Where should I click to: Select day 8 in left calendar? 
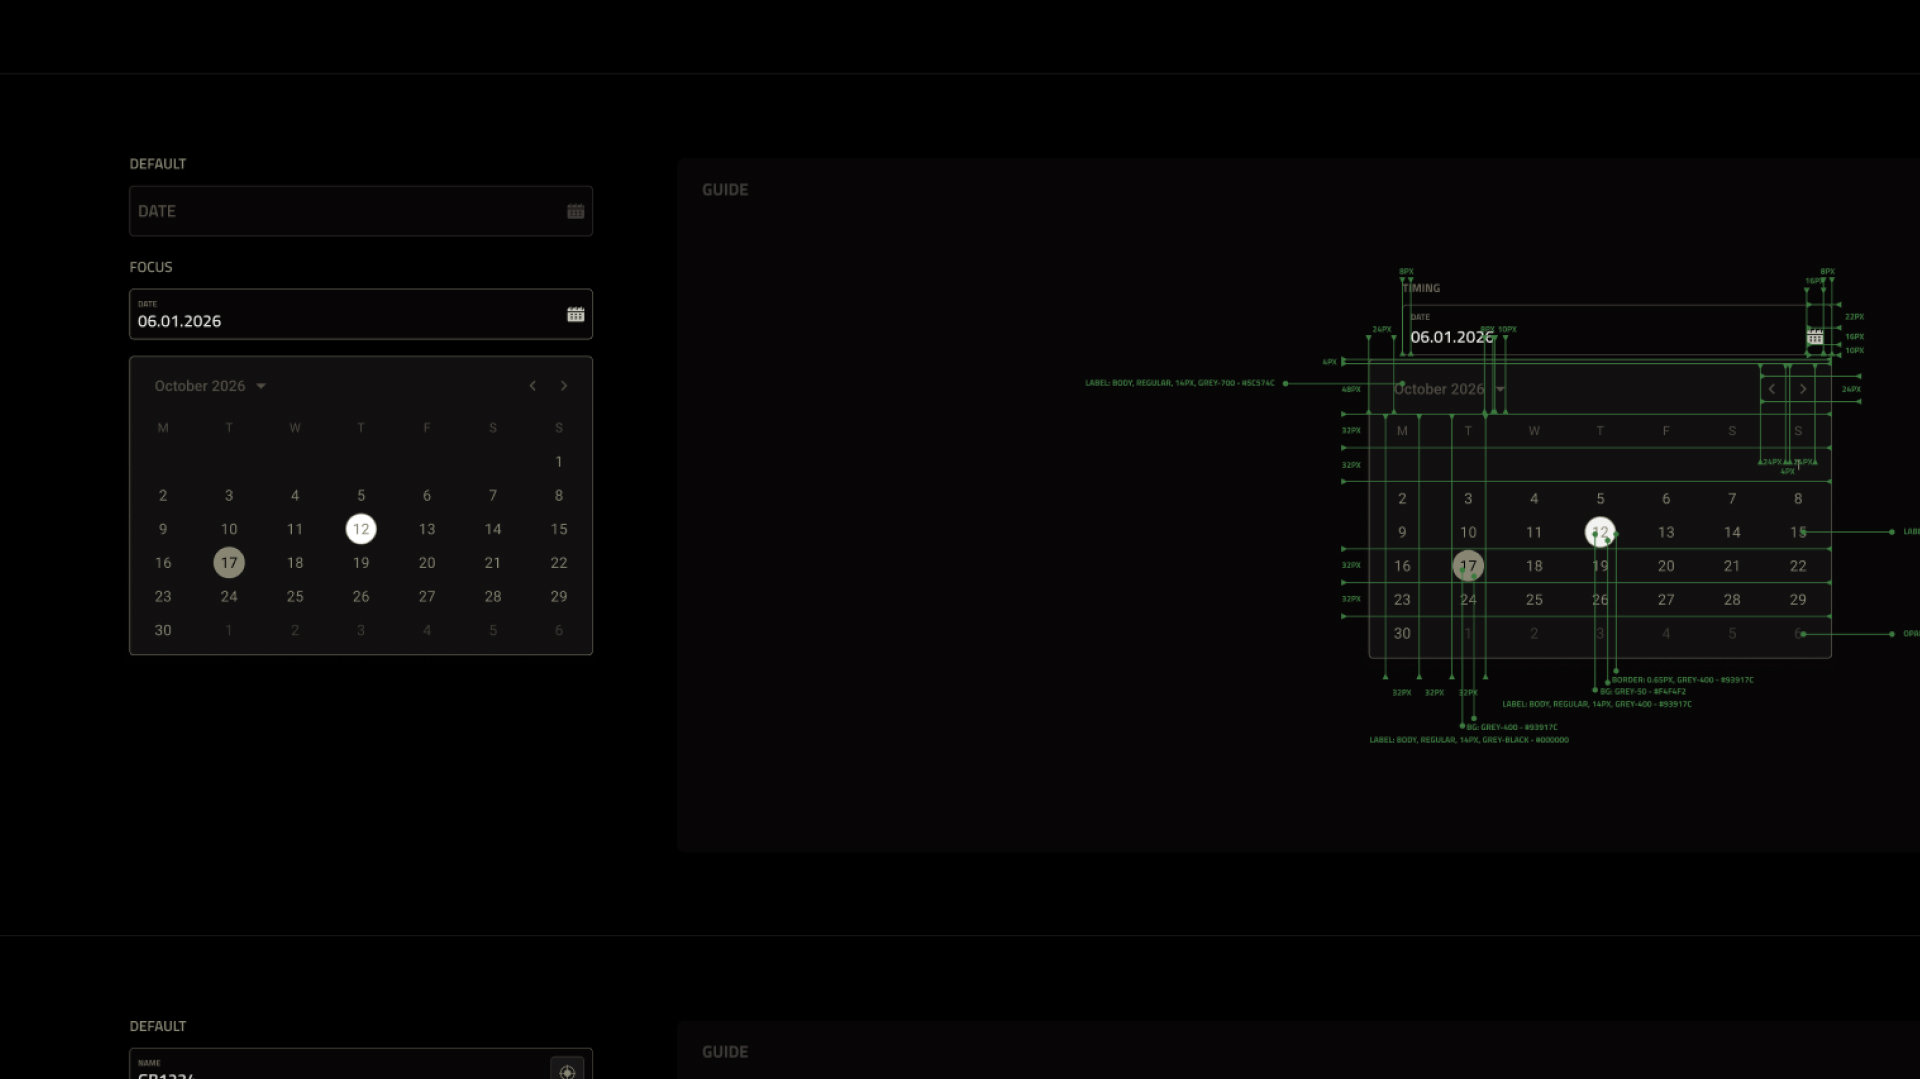click(559, 496)
